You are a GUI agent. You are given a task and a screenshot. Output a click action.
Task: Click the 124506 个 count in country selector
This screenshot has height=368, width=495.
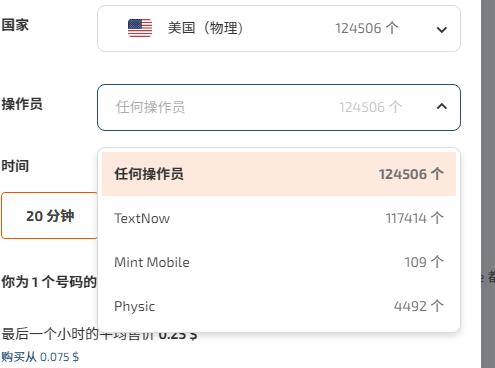point(367,28)
